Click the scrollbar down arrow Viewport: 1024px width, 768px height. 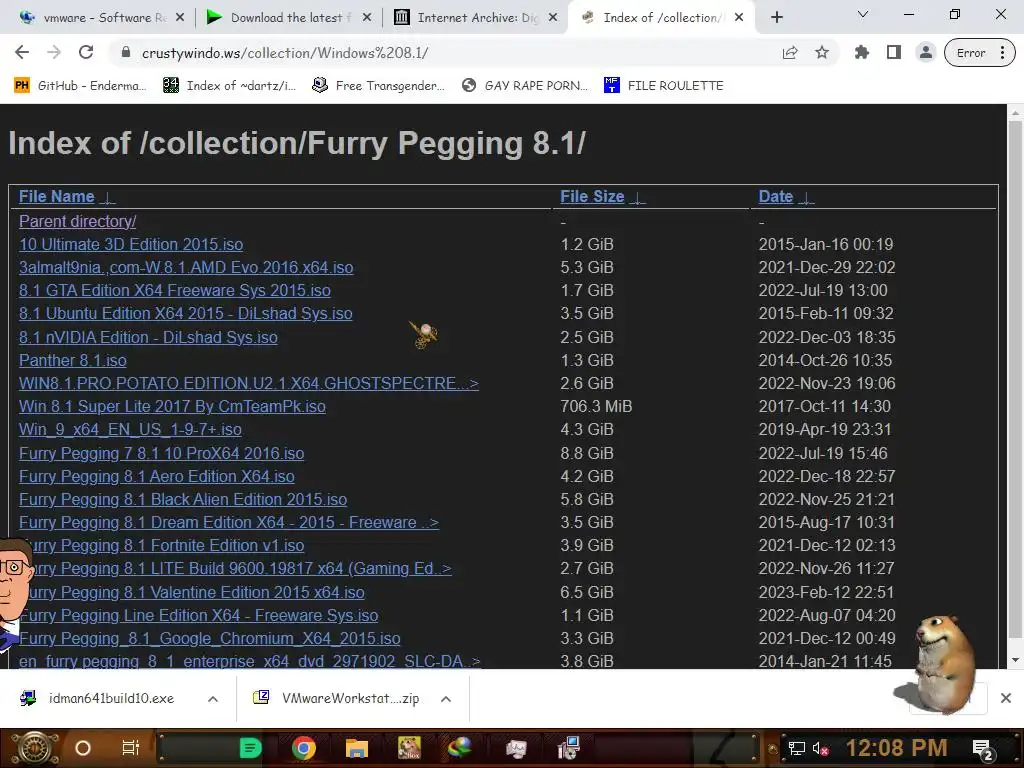click(1016, 660)
